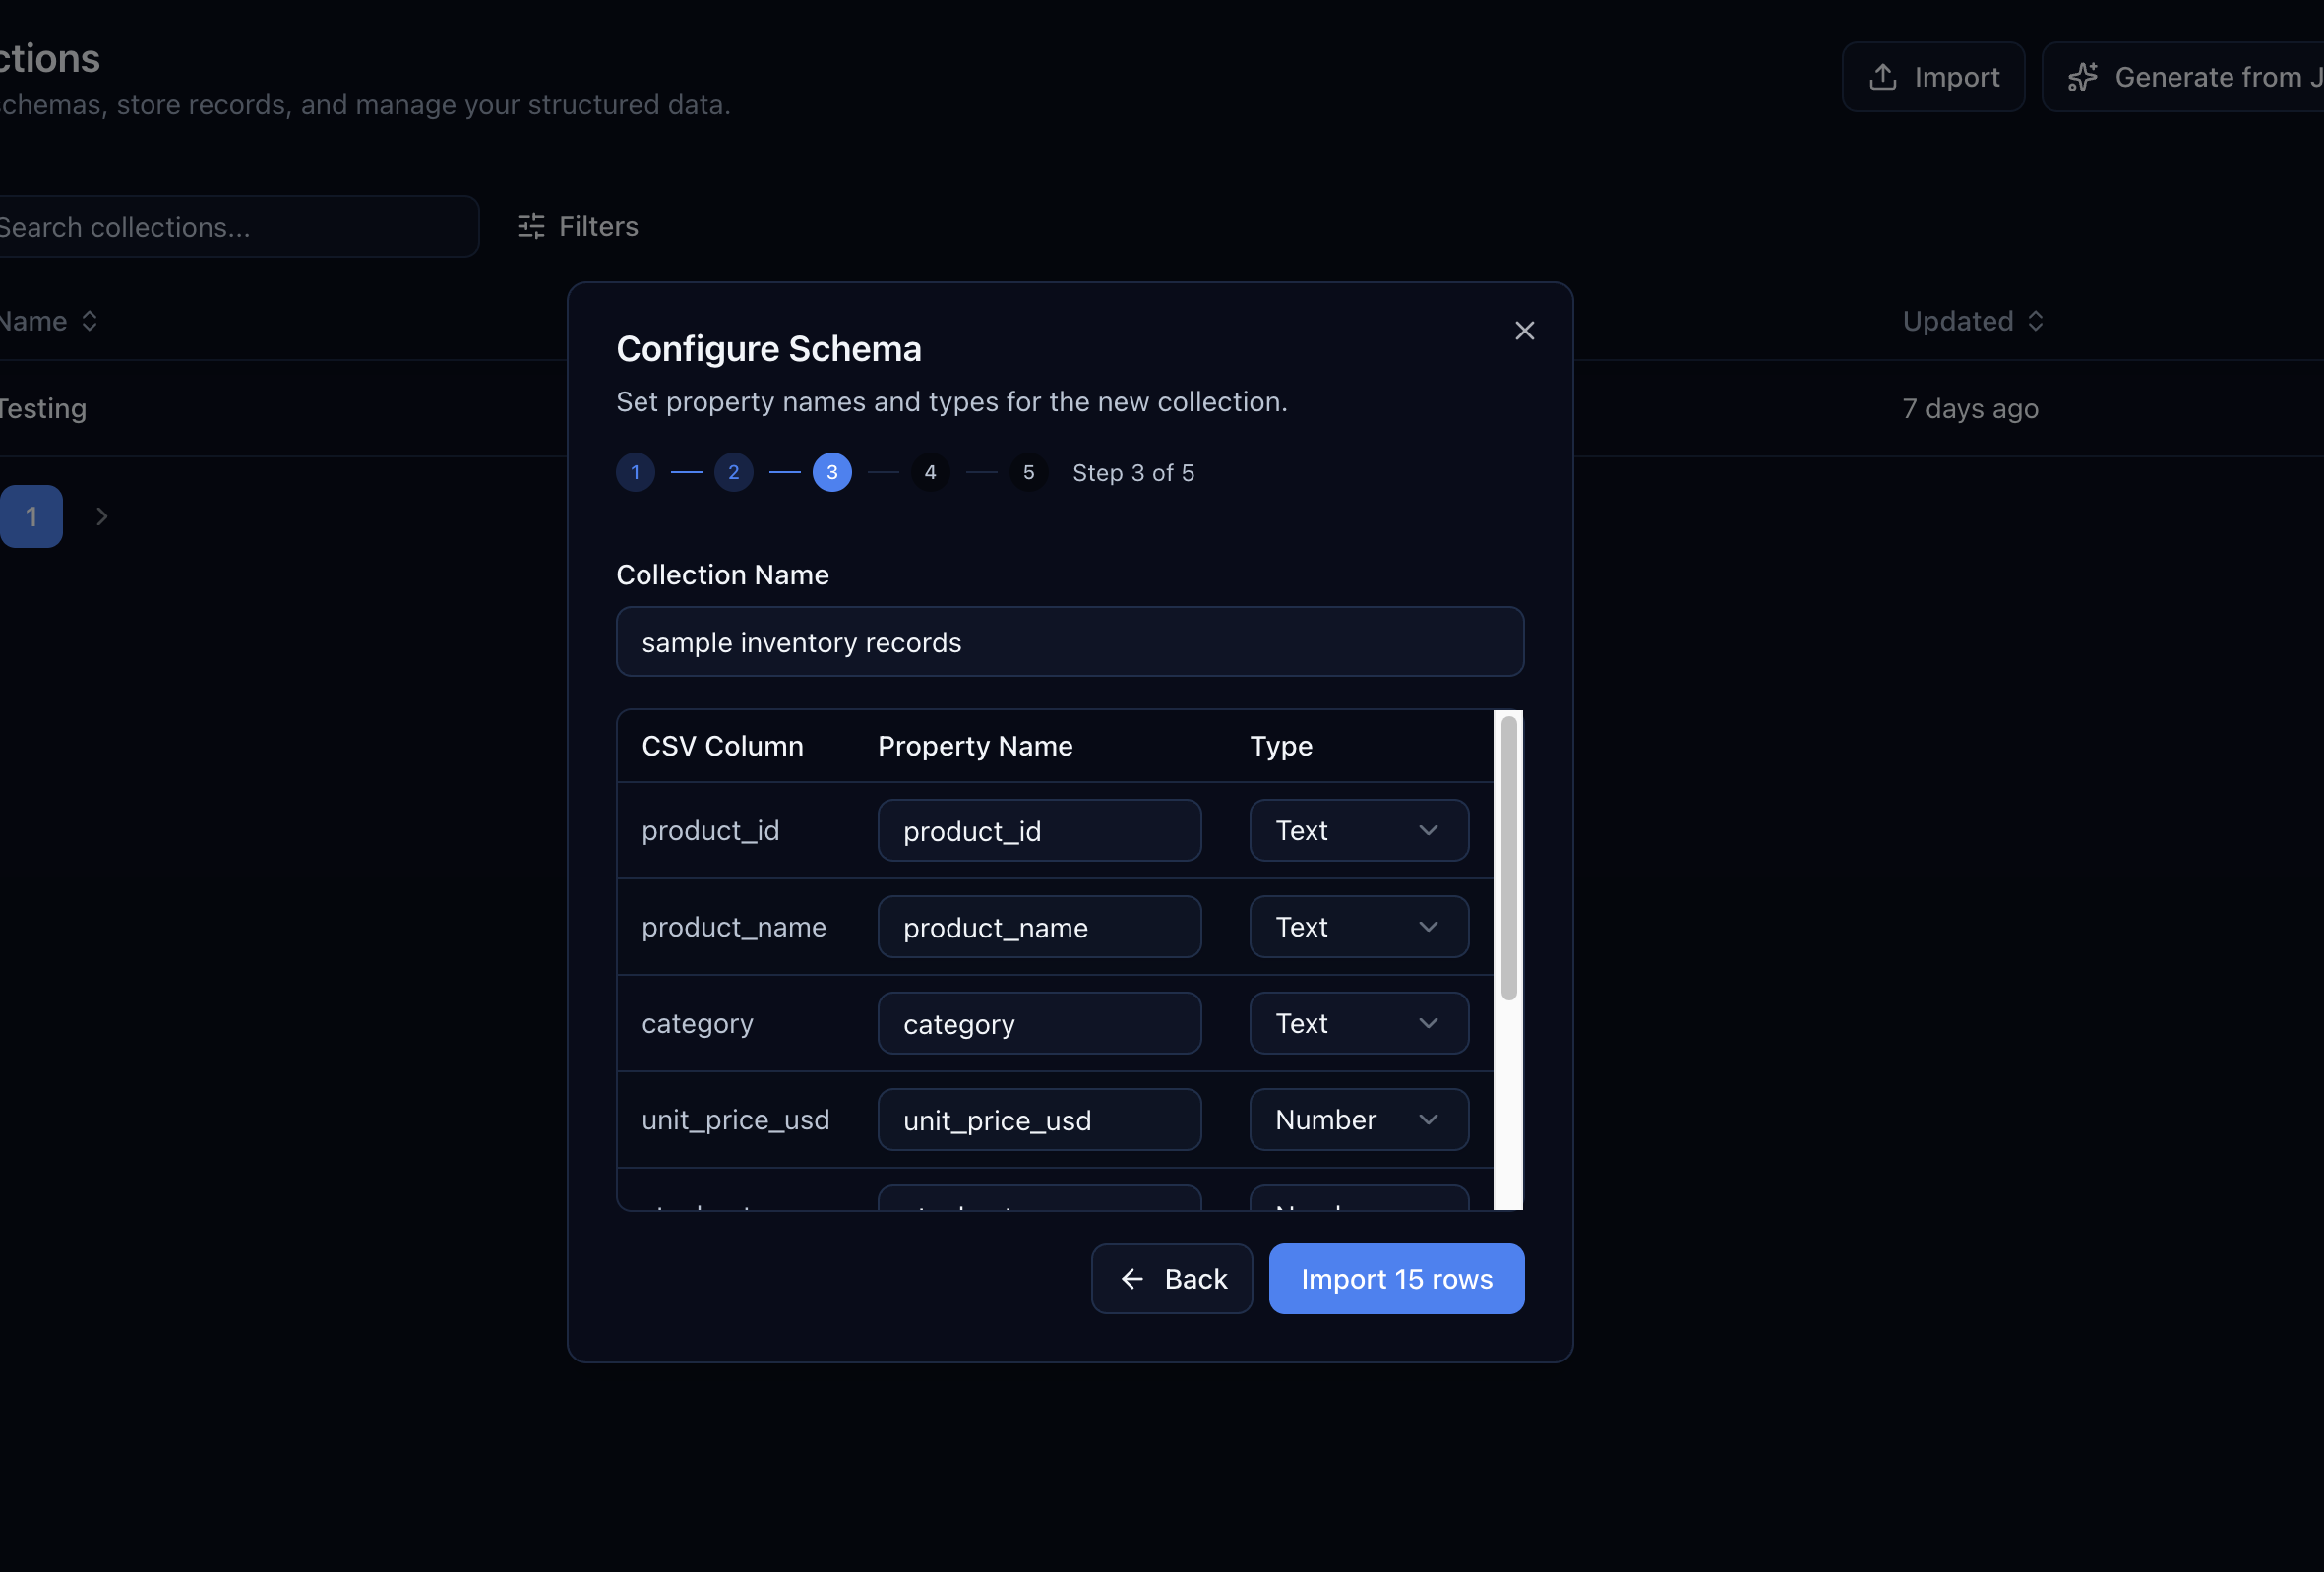Change unit_price_usd Number type dropdown
Screen dimensions: 2324x1572
pyautogui.click(x=1358, y=1120)
